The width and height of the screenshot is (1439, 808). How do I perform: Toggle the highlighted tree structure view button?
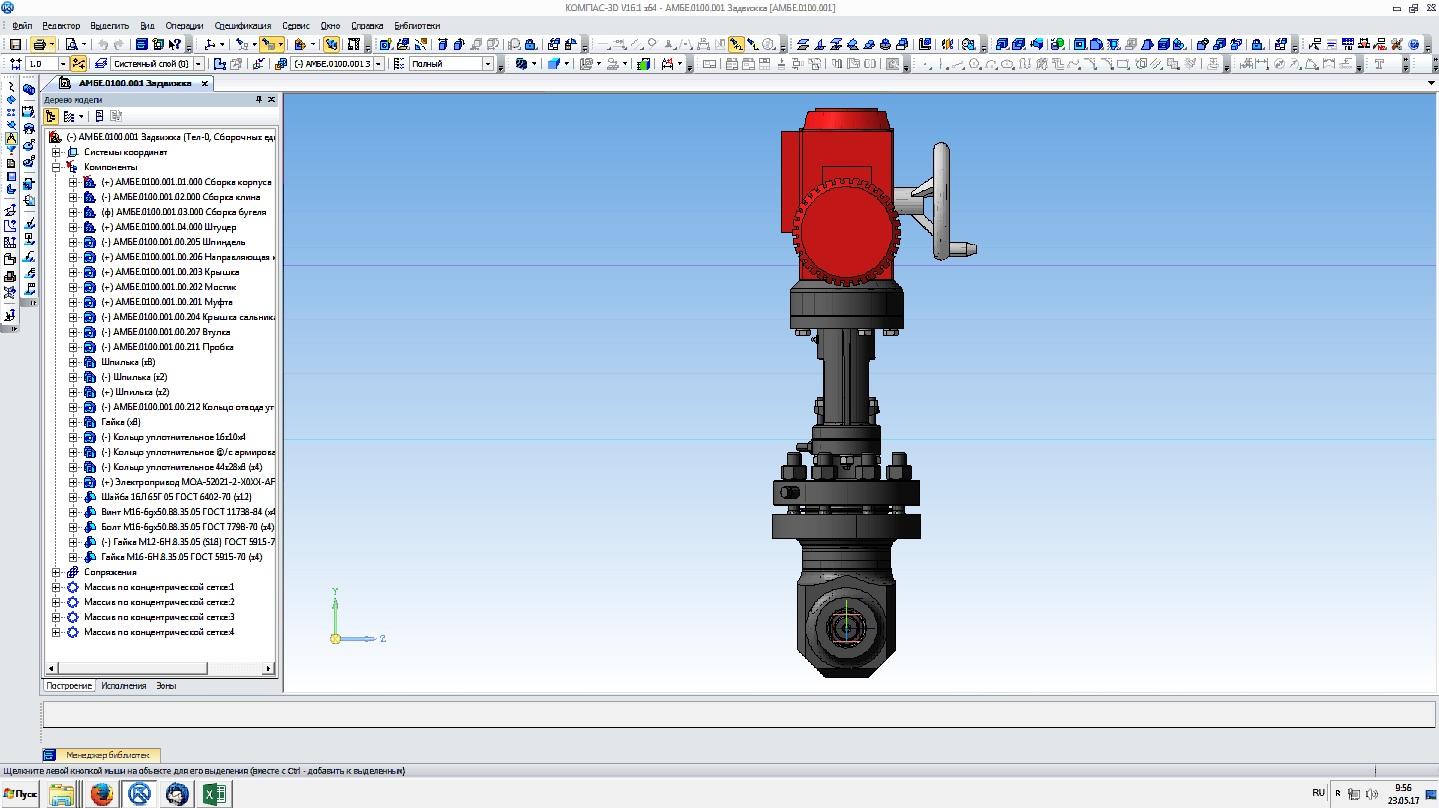pos(51,116)
